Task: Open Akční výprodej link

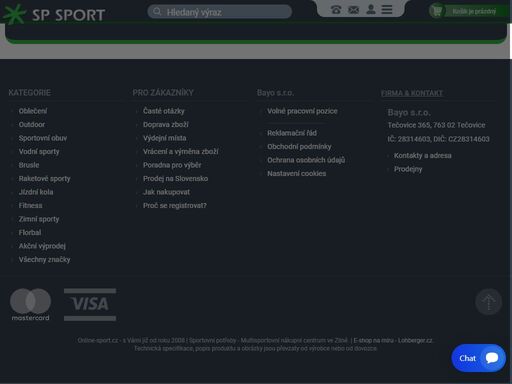Action: coord(42,246)
